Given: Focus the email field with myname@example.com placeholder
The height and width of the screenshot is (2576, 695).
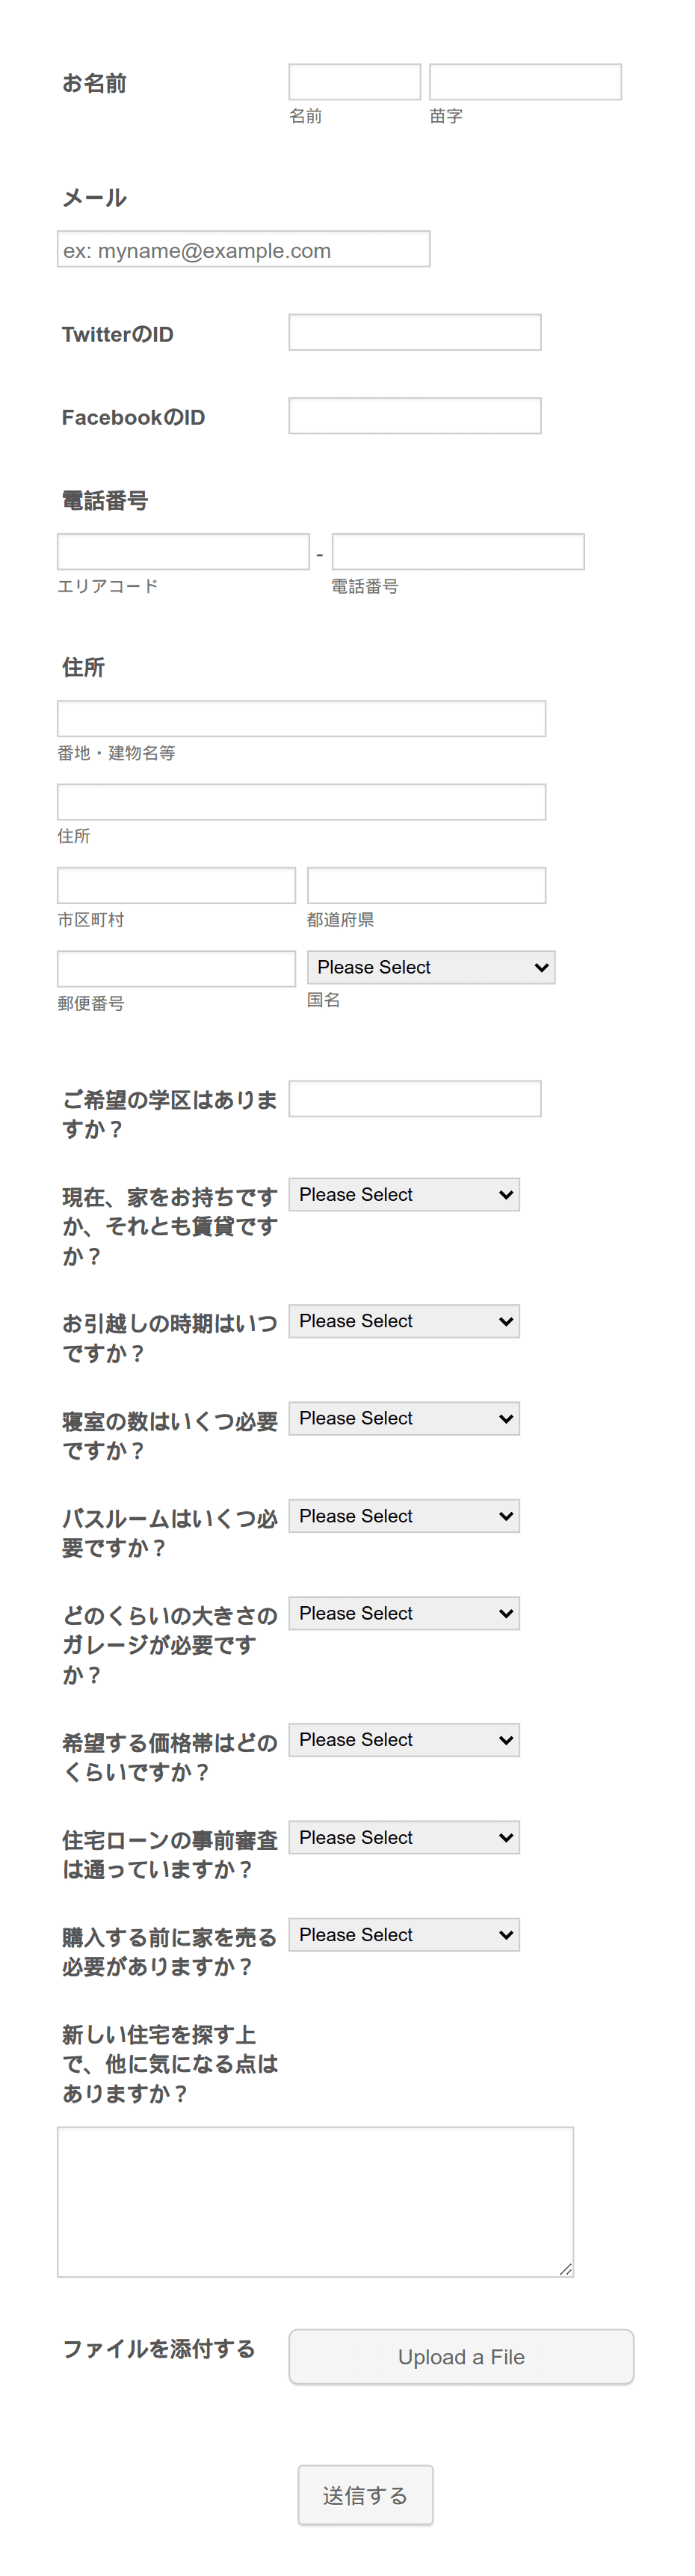Looking at the screenshot, I should click(243, 249).
